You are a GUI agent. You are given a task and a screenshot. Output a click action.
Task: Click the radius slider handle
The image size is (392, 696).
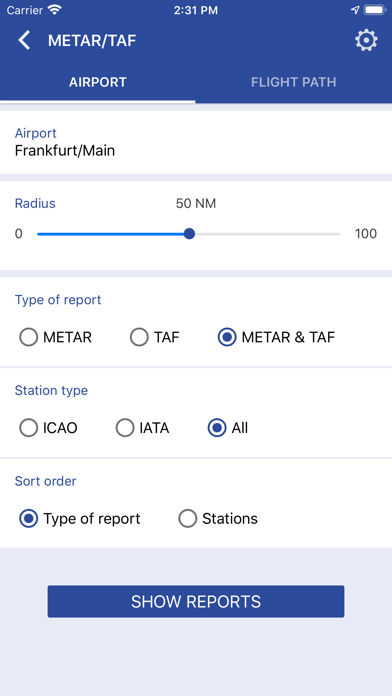pos(190,234)
